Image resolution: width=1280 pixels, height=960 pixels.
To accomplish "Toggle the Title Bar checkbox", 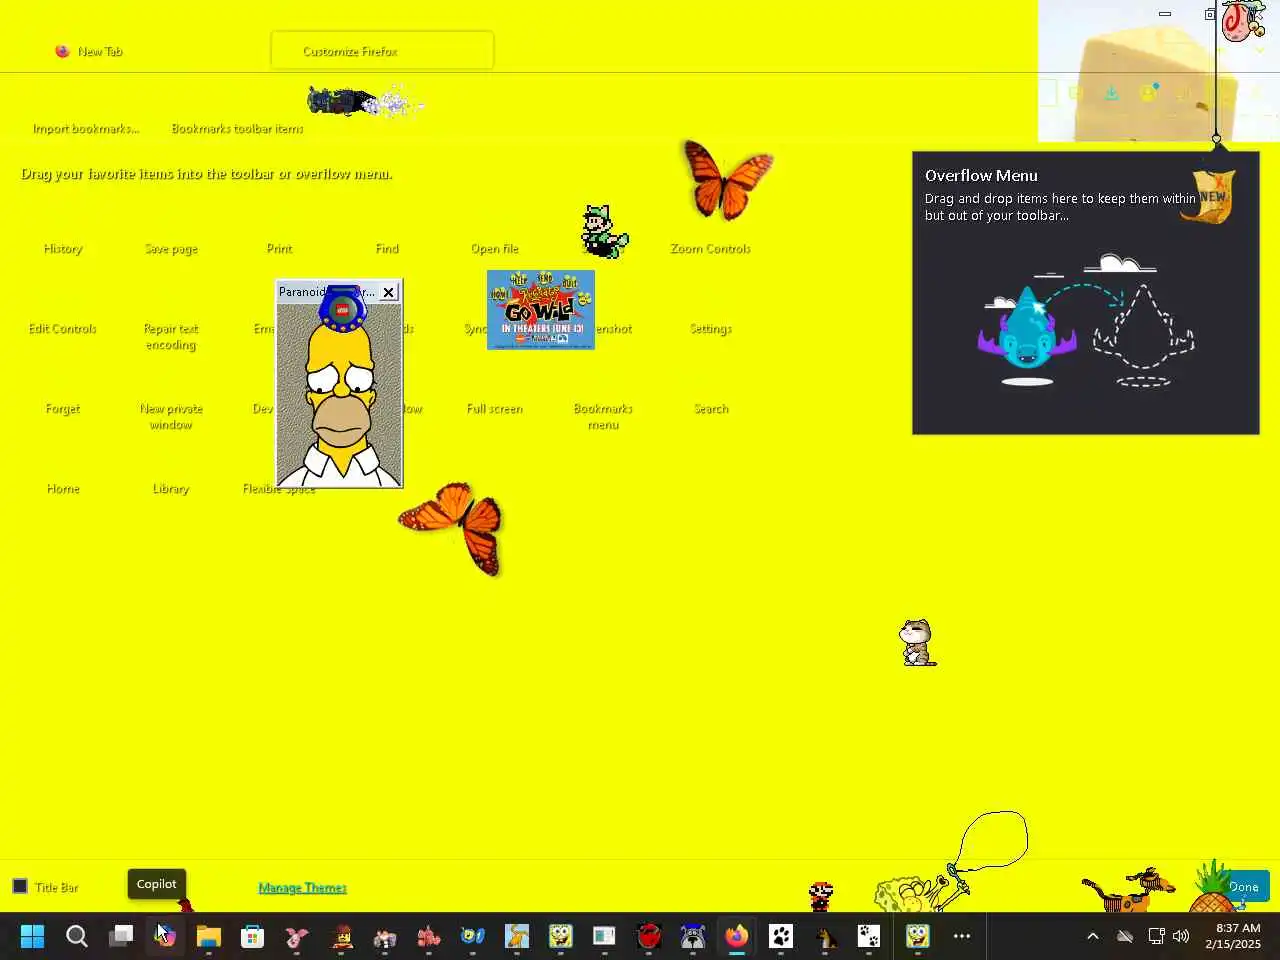I will [x=20, y=886].
